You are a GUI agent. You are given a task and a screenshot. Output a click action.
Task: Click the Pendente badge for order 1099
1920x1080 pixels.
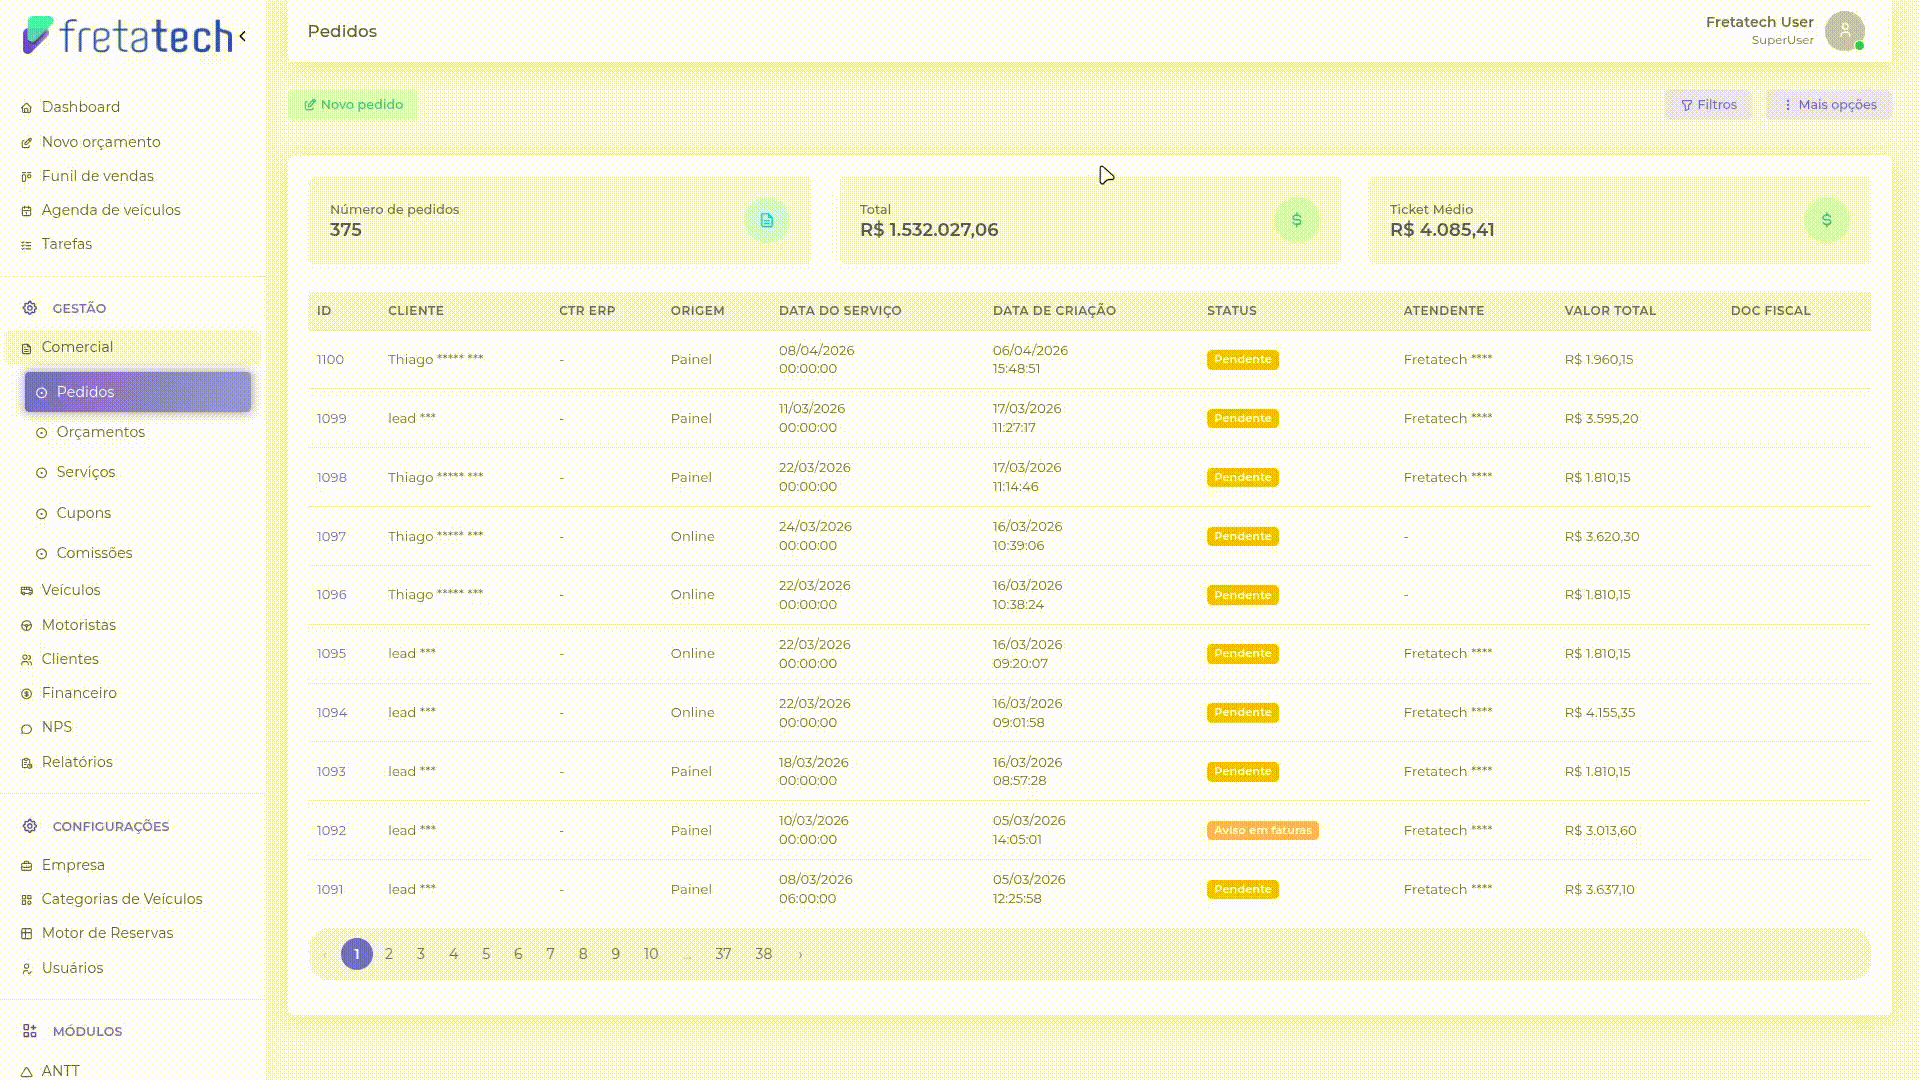(x=1242, y=419)
